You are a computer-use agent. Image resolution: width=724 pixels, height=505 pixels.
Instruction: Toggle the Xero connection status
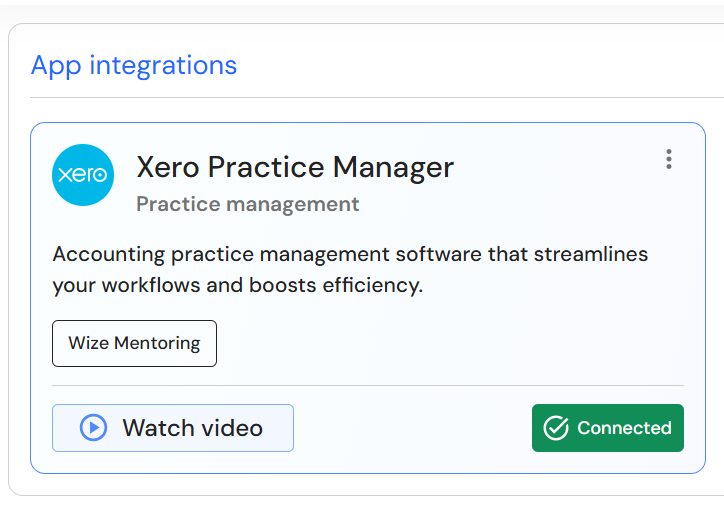607,428
